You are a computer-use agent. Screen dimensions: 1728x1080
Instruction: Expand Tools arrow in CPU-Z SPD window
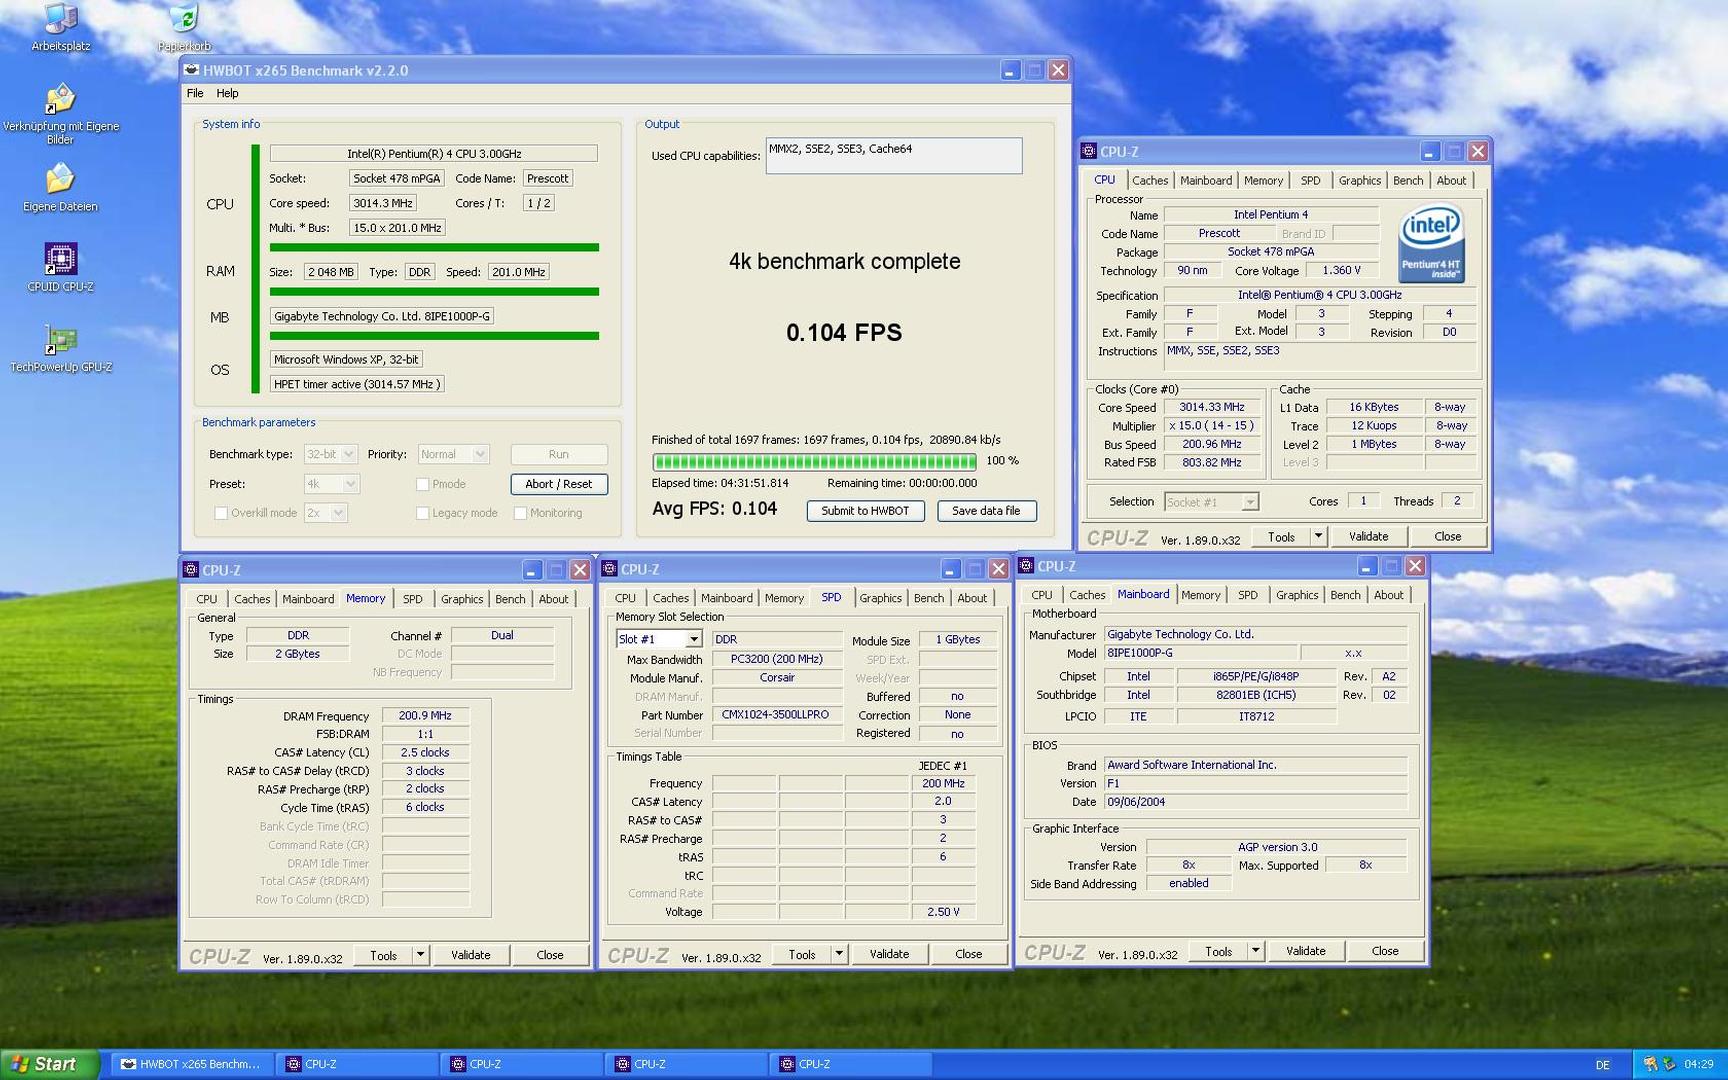839,954
